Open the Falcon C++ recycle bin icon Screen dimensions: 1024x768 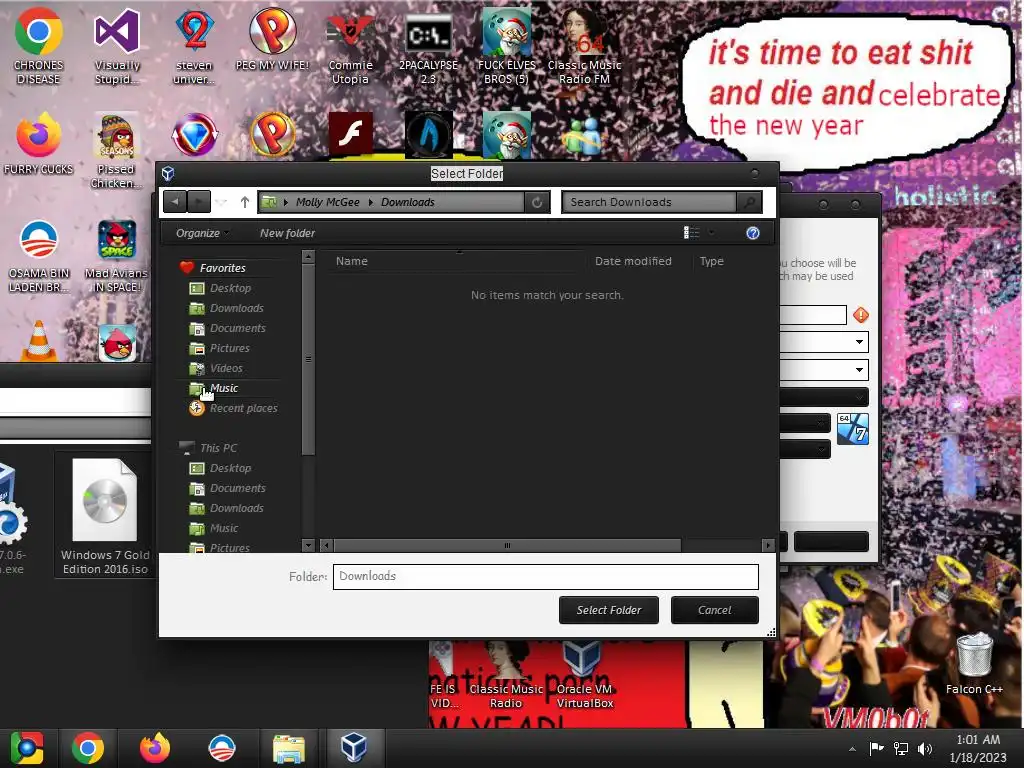point(974,663)
